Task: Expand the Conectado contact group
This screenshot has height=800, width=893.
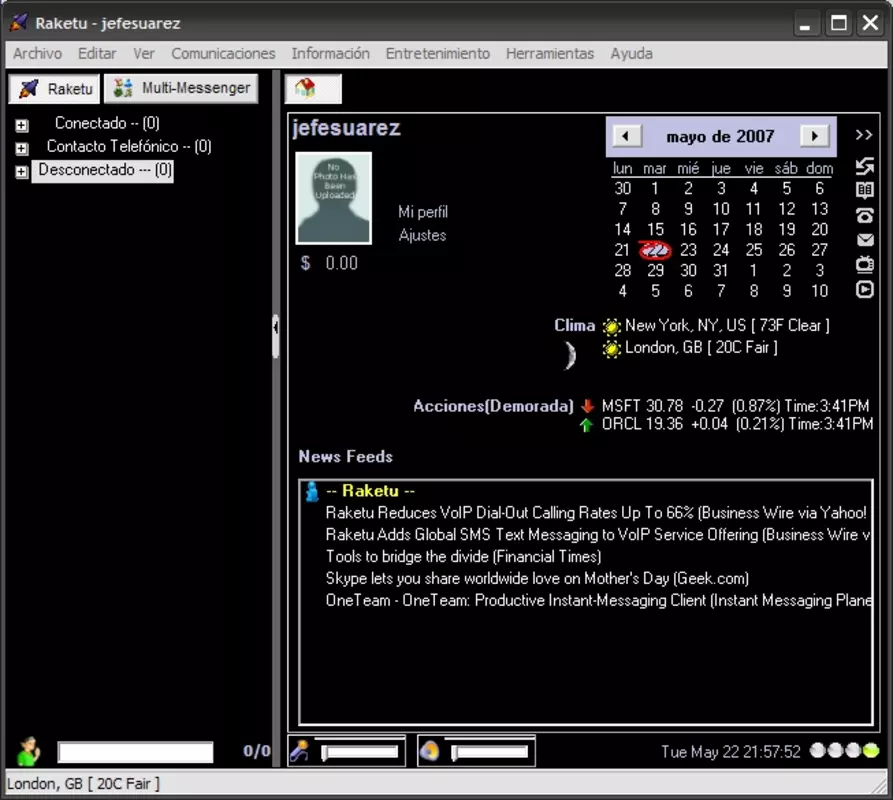Action: click(22, 125)
